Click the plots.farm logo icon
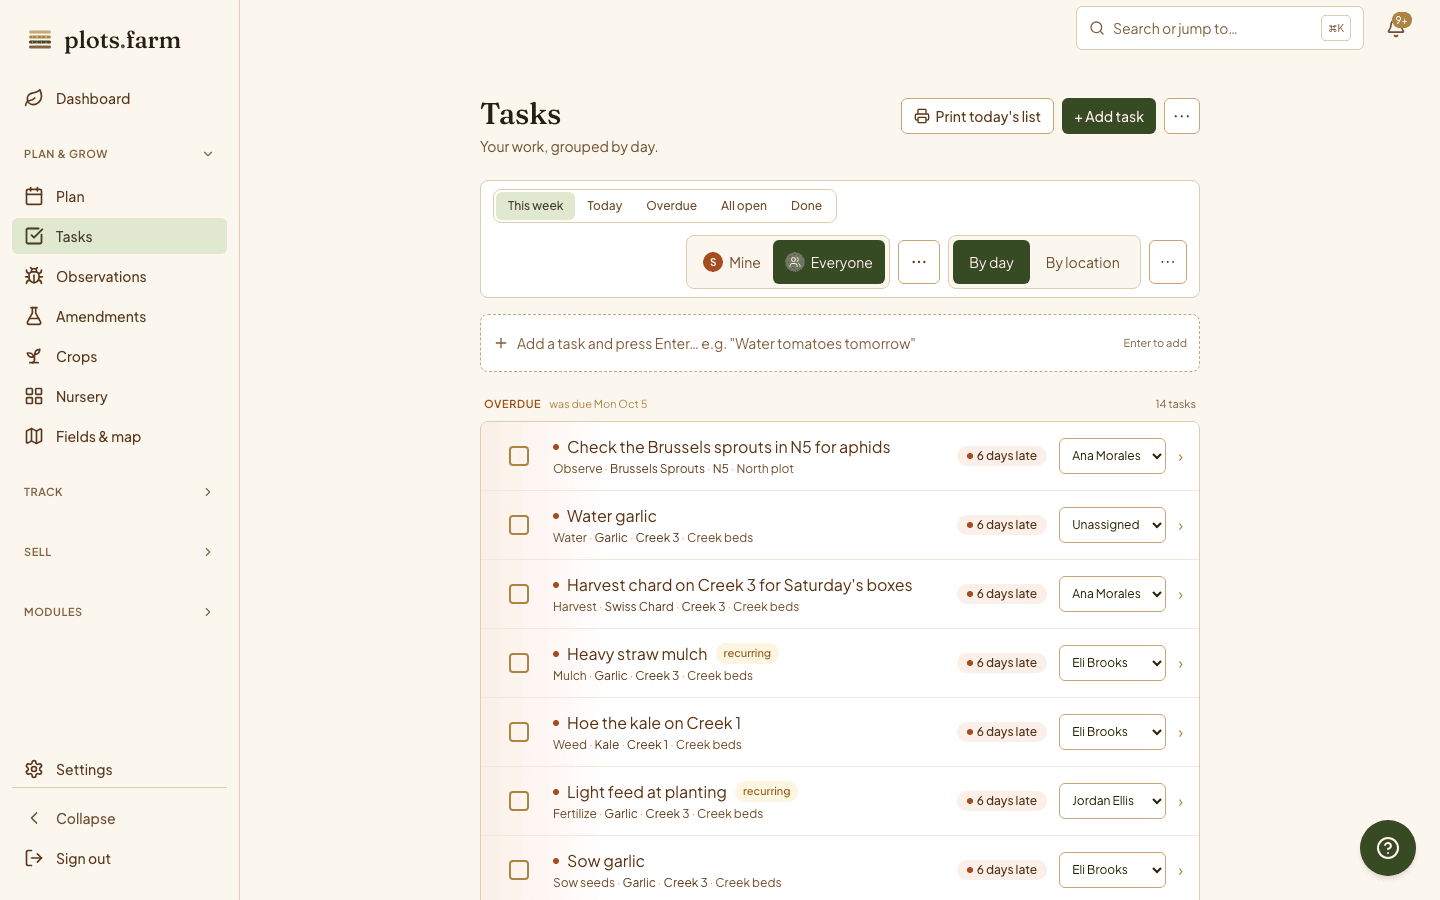The image size is (1440, 900). click(40, 40)
